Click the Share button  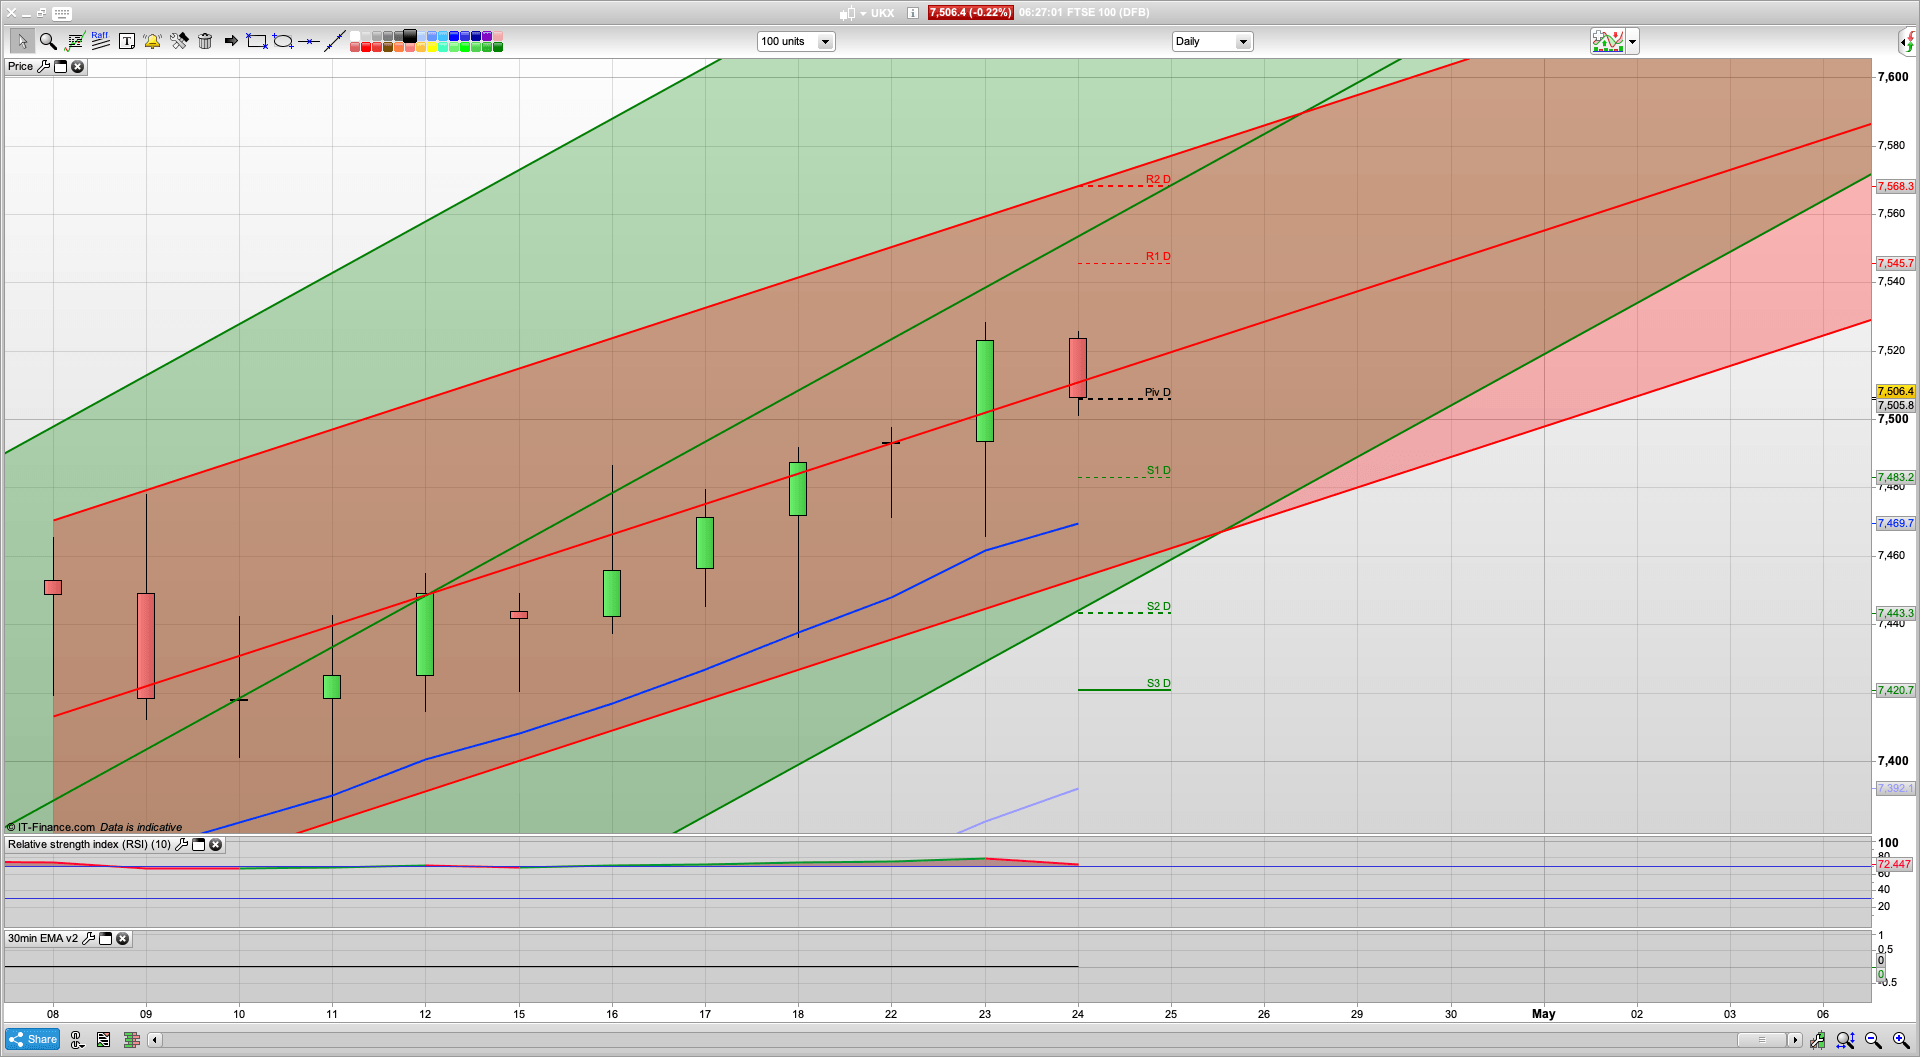point(32,1039)
